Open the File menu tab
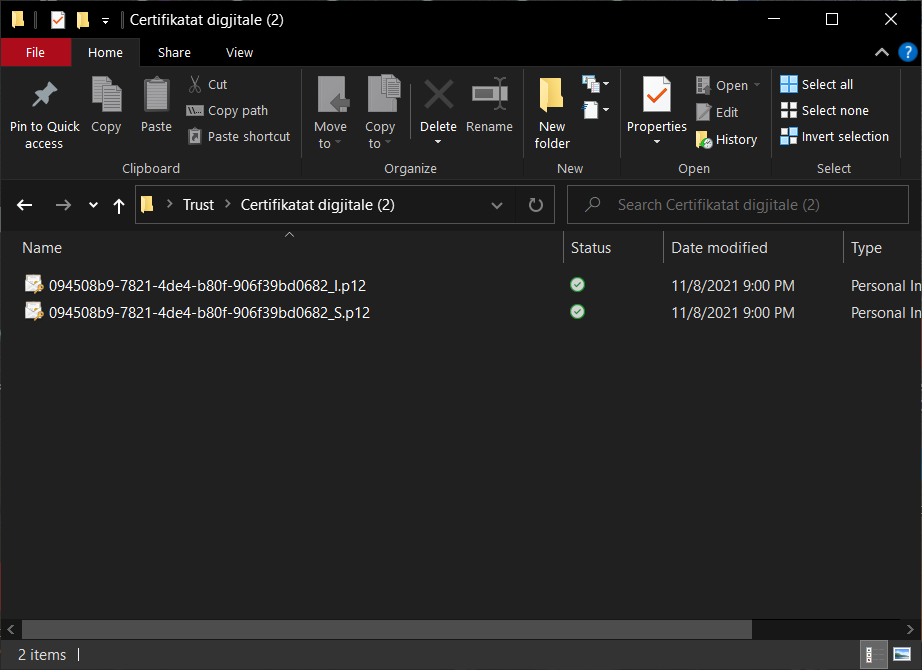The height and width of the screenshot is (670, 922). click(35, 52)
